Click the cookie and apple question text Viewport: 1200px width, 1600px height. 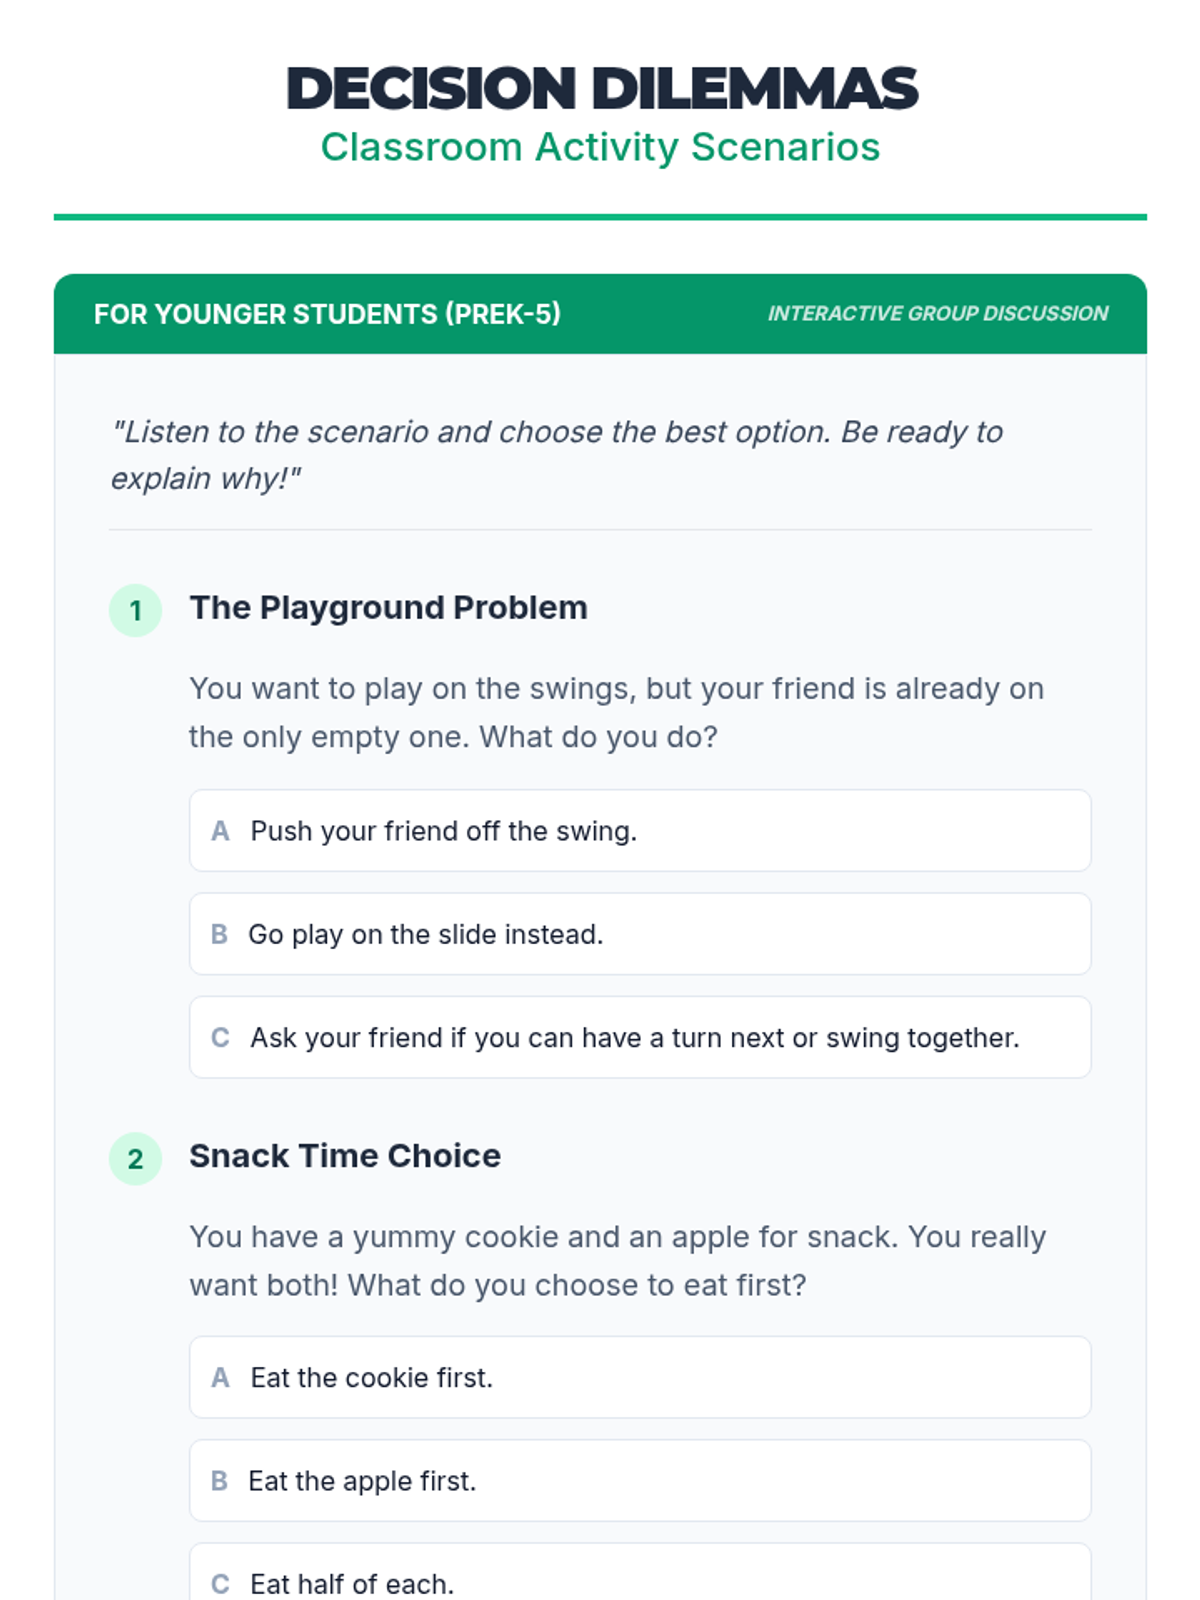coord(617,1260)
